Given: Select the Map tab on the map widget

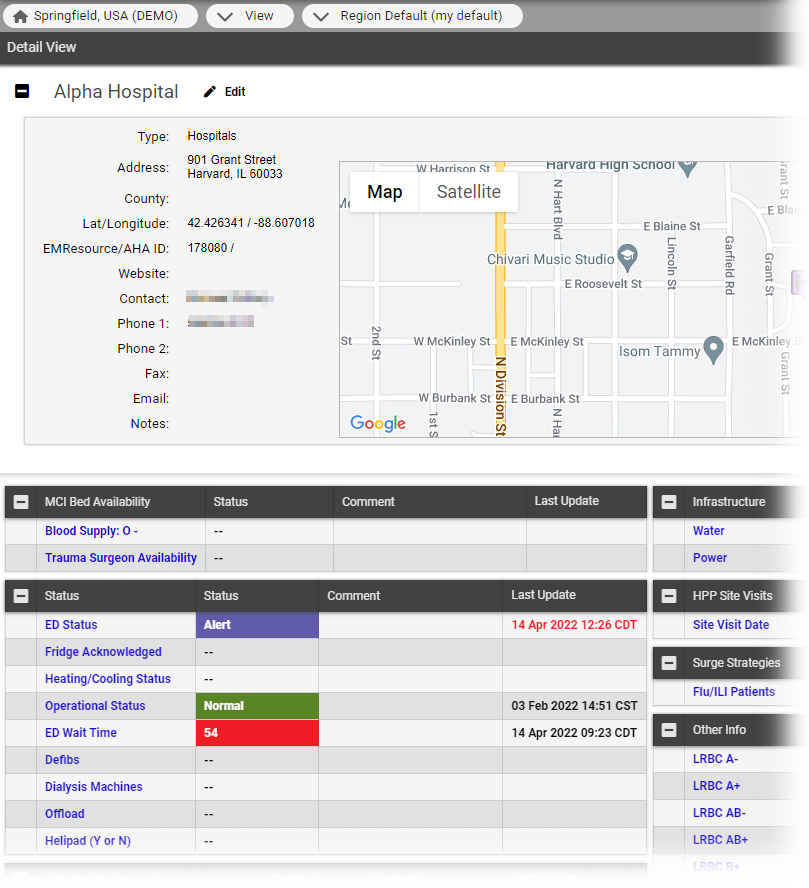Looking at the screenshot, I should tap(384, 192).
